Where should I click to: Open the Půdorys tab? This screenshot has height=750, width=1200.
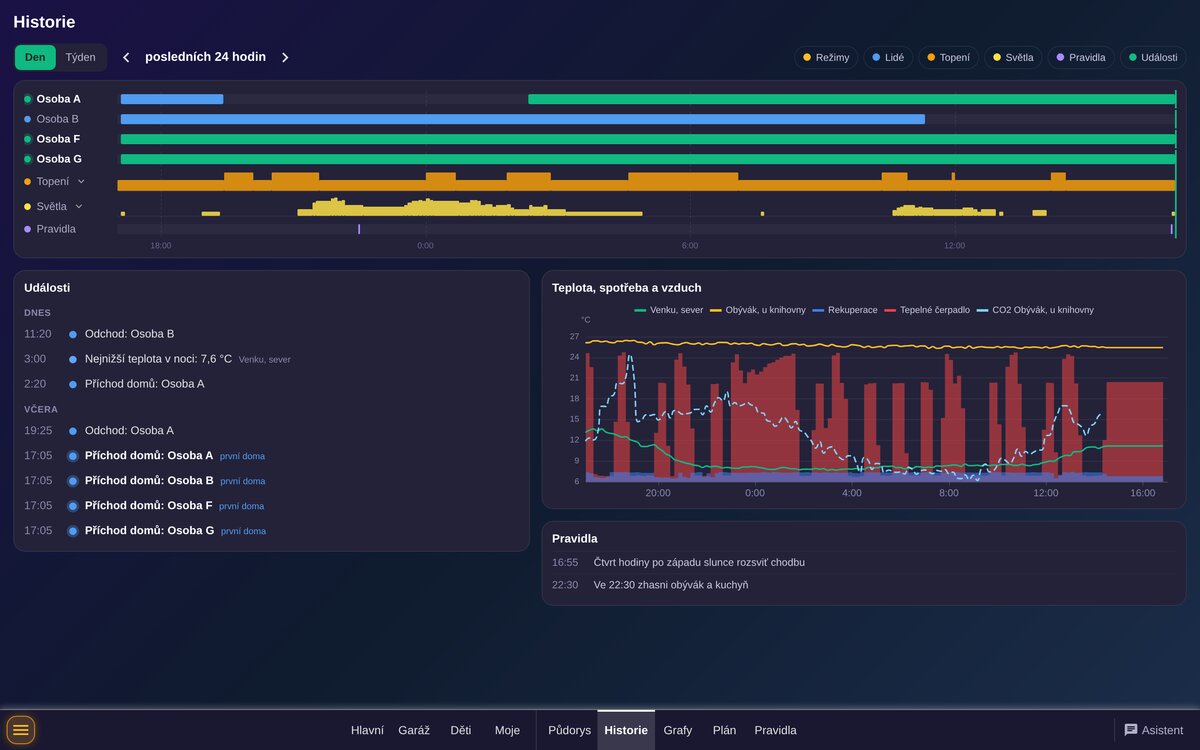coord(570,730)
